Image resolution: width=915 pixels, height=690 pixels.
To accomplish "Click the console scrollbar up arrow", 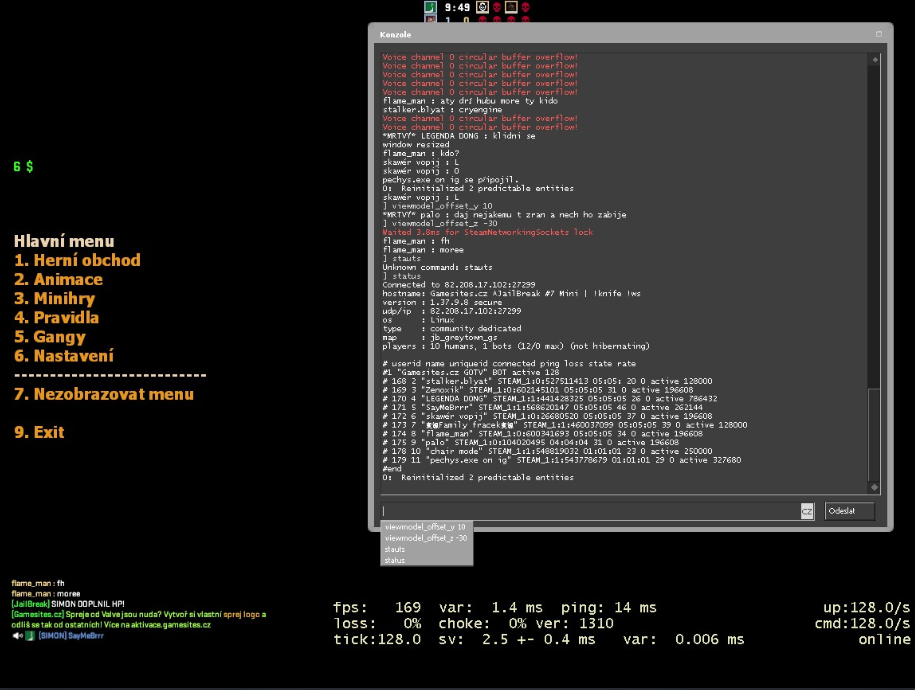I will [x=874, y=60].
